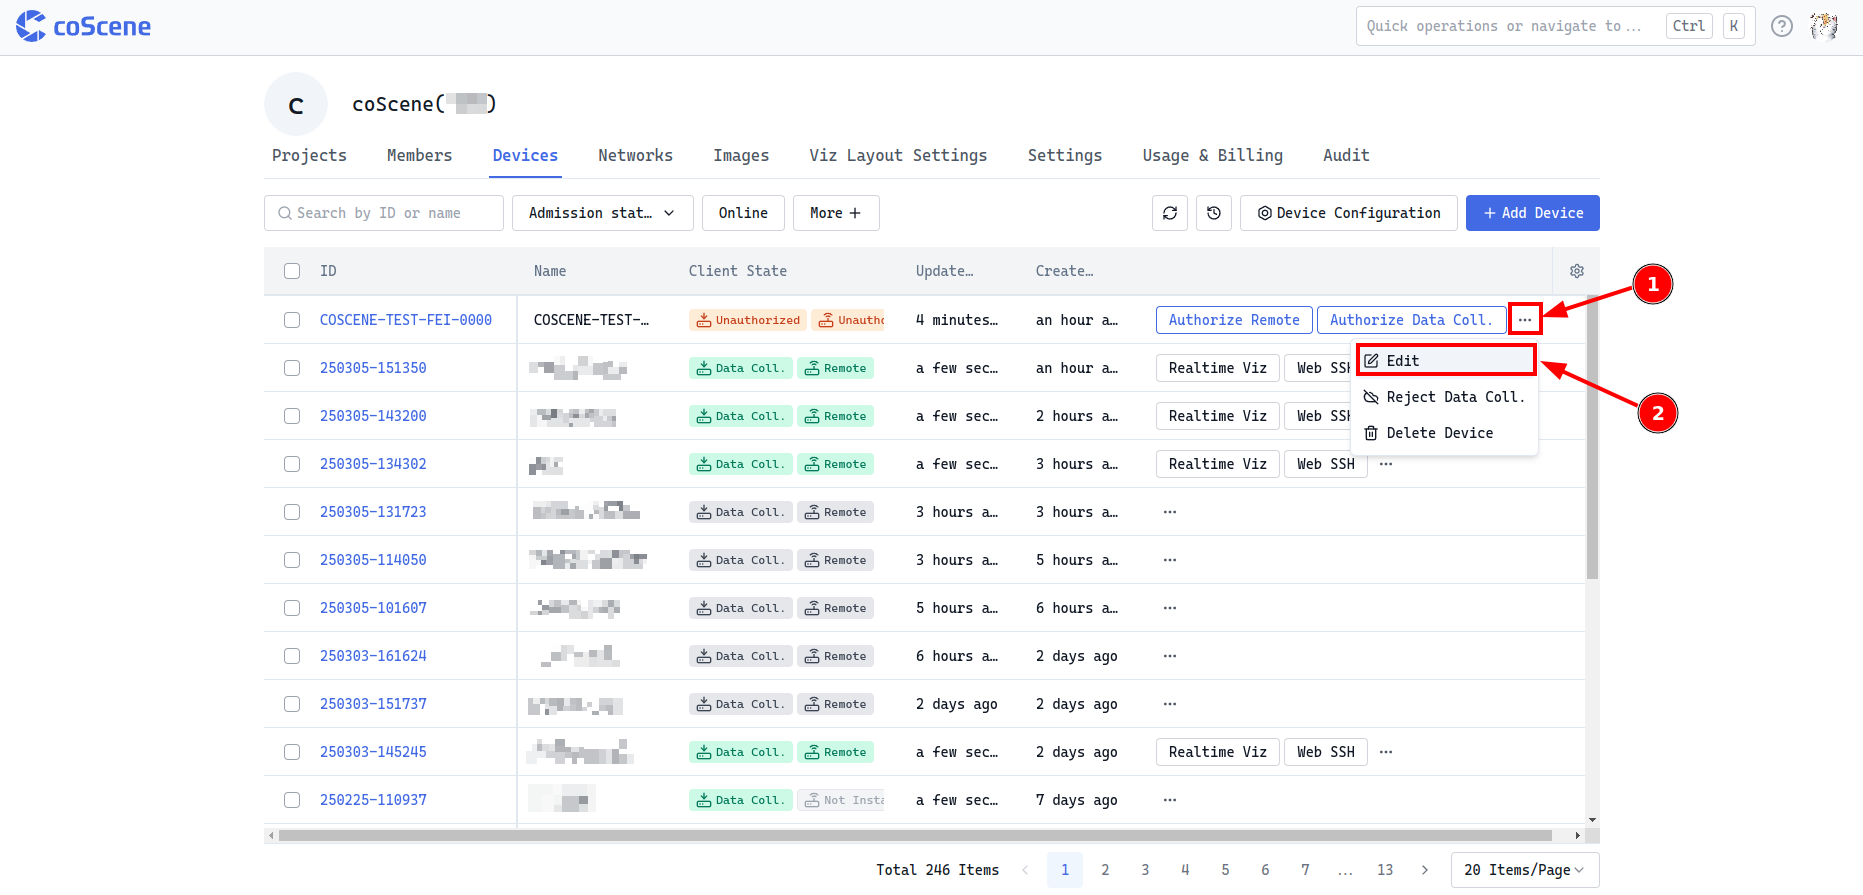Image resolution: width=1863 pixels, height=895 pixels.
Task: Click the Unauthorized data collection badge
Action: (748, 320)
